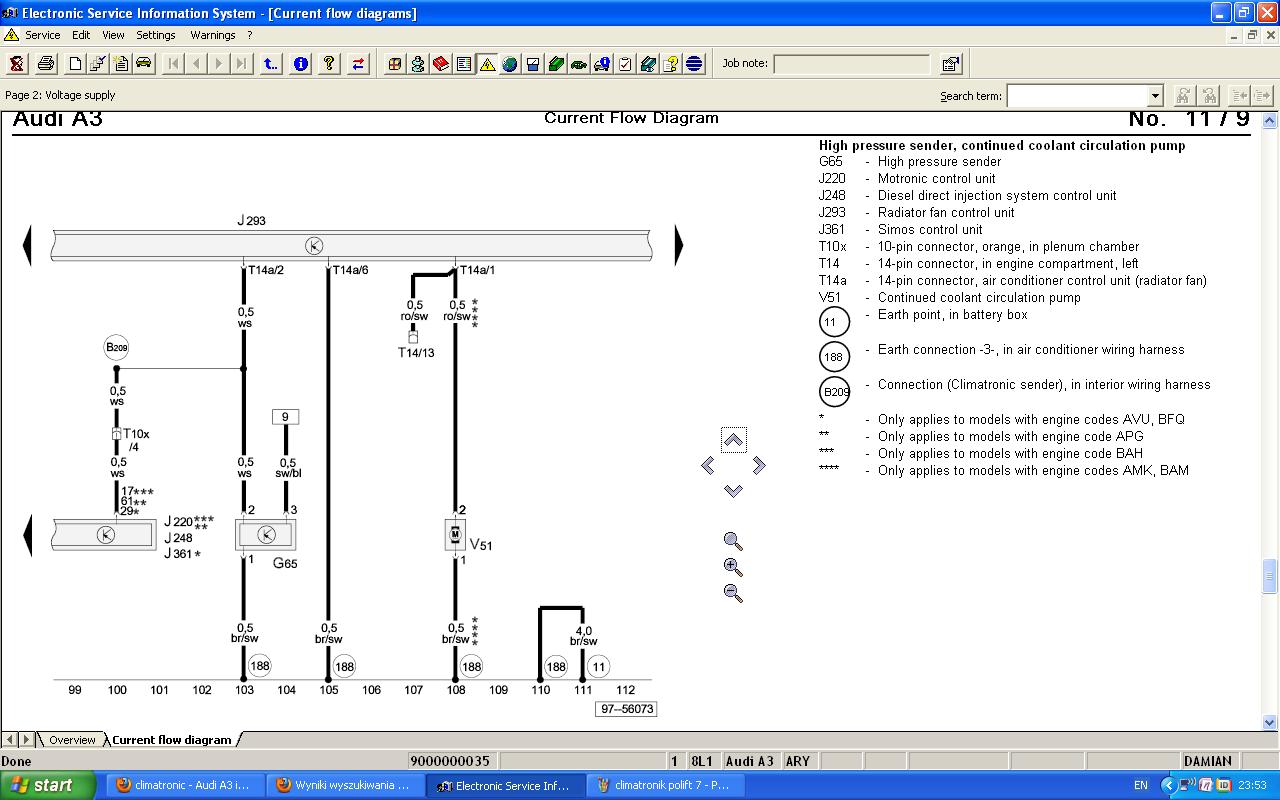Viewport: 1280px width, 800px height.
Task: Click the clipboard with red check icon
Action: click(625, 64)
